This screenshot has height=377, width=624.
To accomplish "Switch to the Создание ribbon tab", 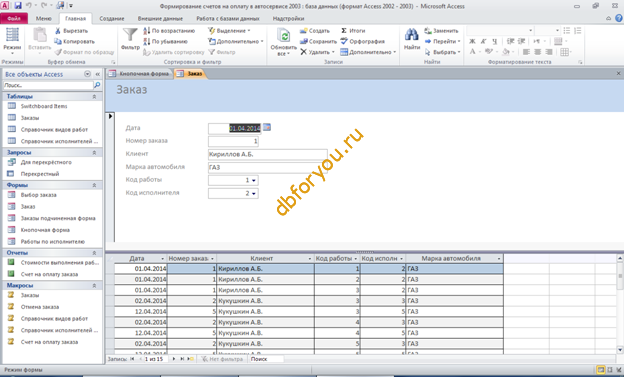I will [x=112, y=18].
